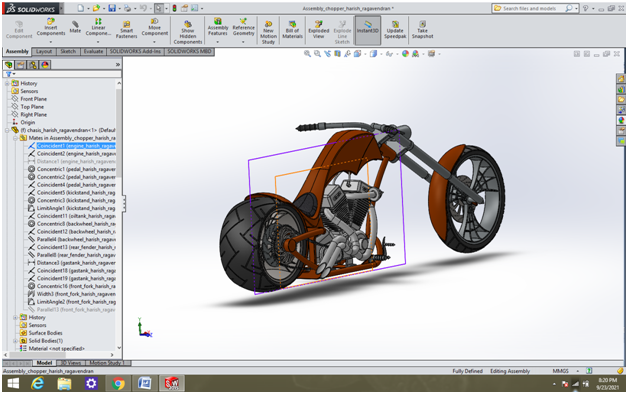Select LimitAngle1 kickstand mate
The width and height of the screenshot is (628, 394).
(76, 208)
